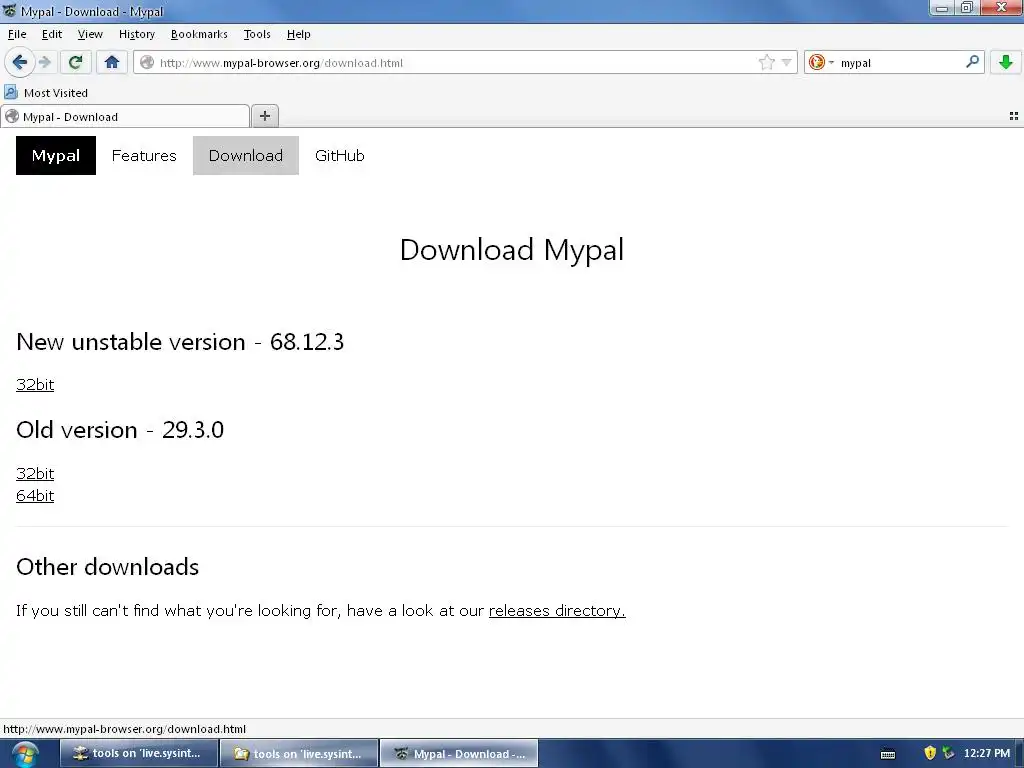This screenshot has height=768, width=1024.
Task: Switch to second tools on live.sysint folder window
Action: [x=300, y=754]
